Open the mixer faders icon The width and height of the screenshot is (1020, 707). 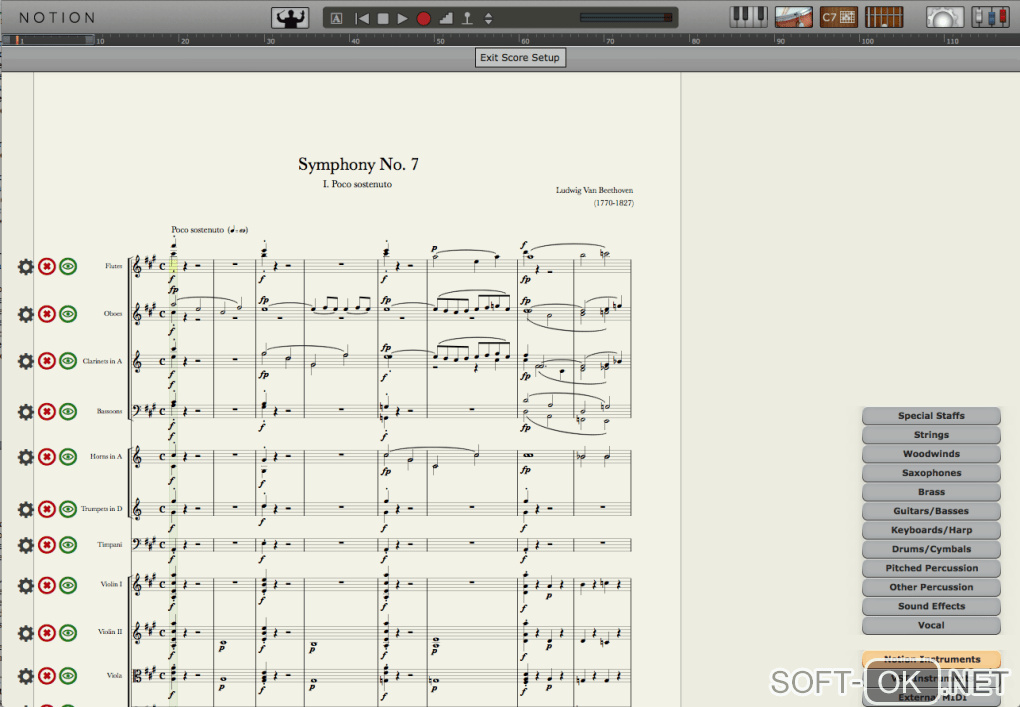[x=990, y=17]
